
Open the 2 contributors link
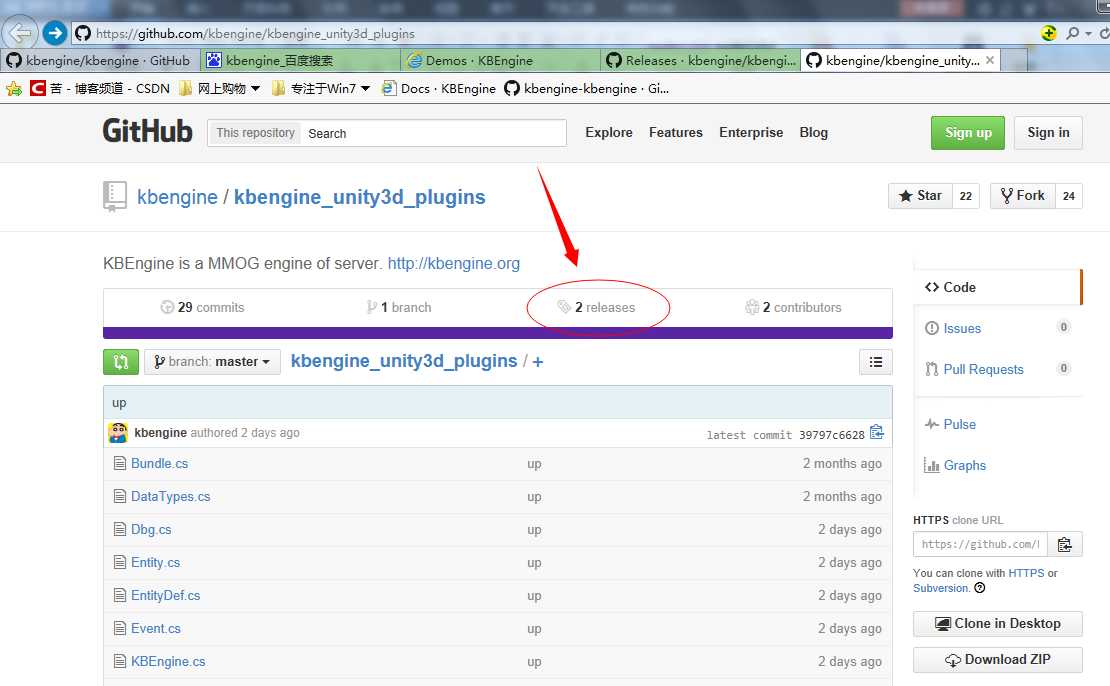tap(794, 307)
